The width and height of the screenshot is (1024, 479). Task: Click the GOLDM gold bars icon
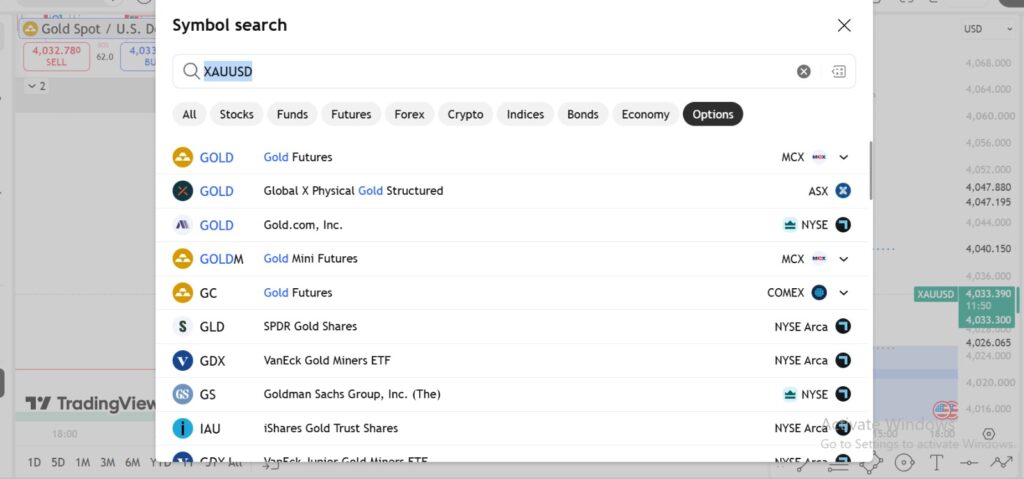coord(183,259)
